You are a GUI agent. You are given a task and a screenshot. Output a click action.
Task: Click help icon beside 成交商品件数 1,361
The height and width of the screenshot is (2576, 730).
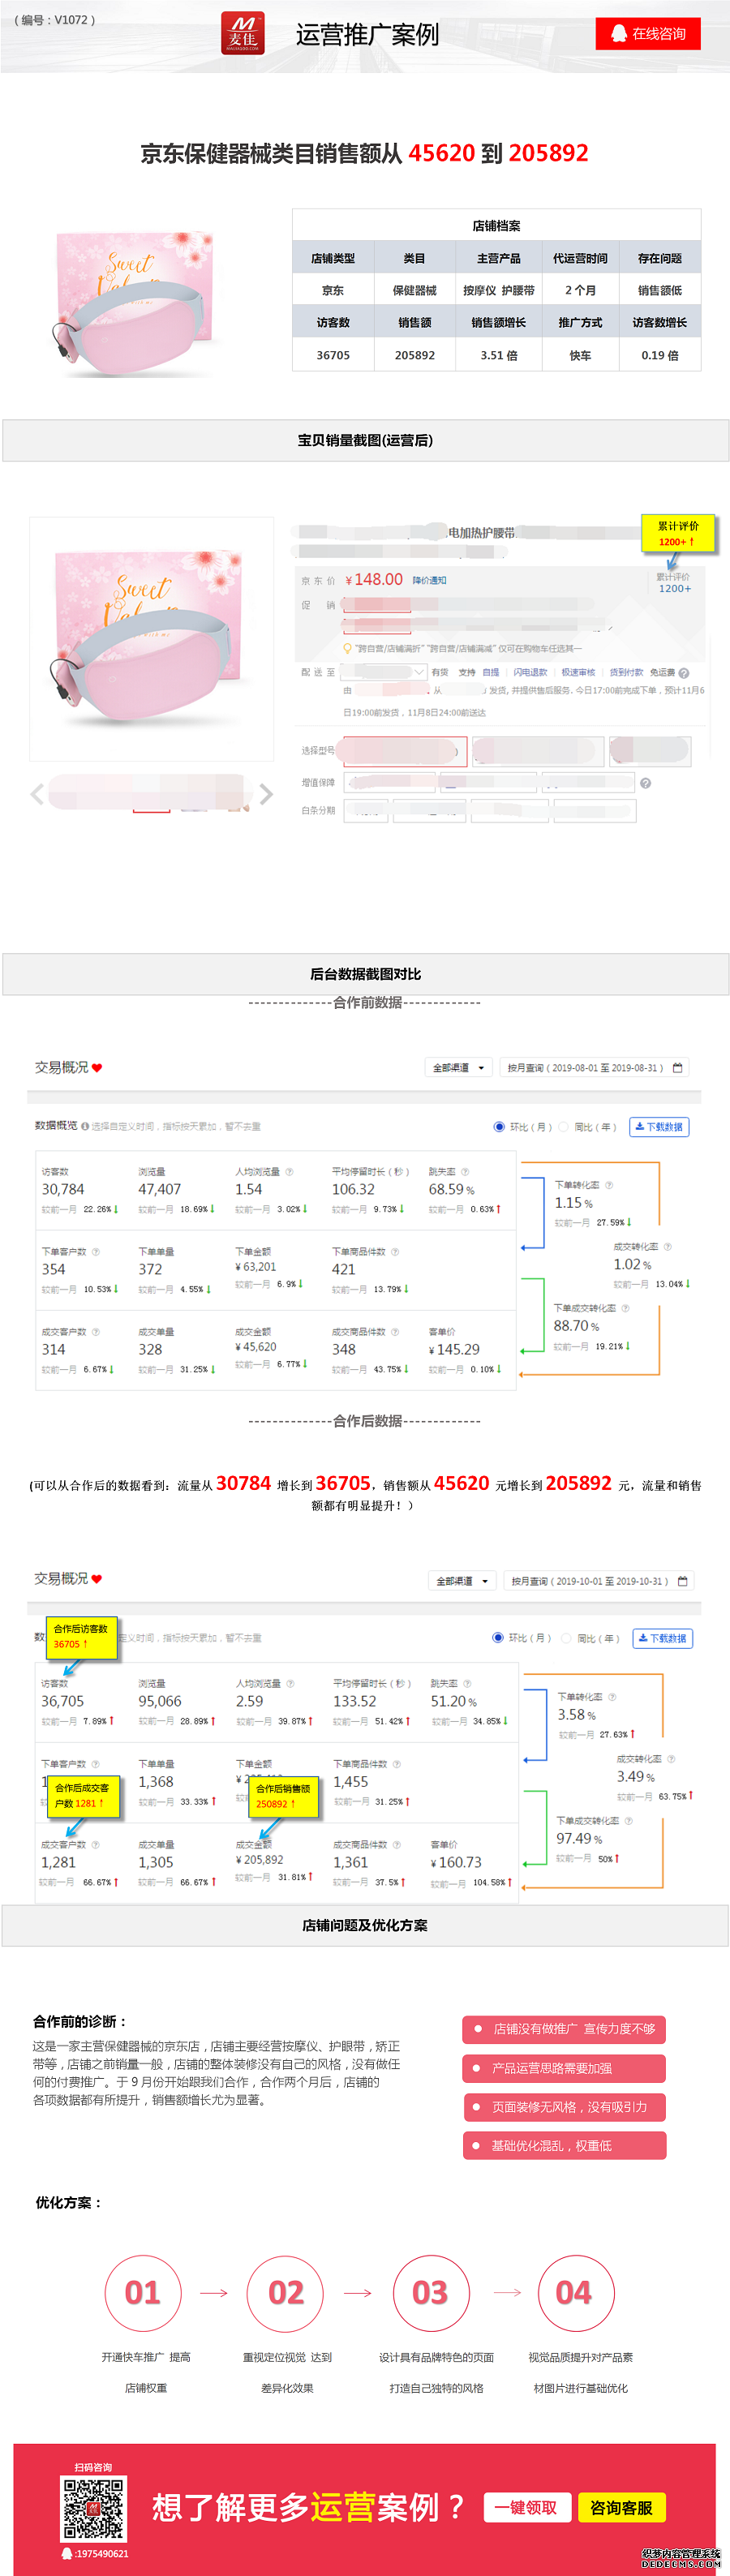(396, 1844)
